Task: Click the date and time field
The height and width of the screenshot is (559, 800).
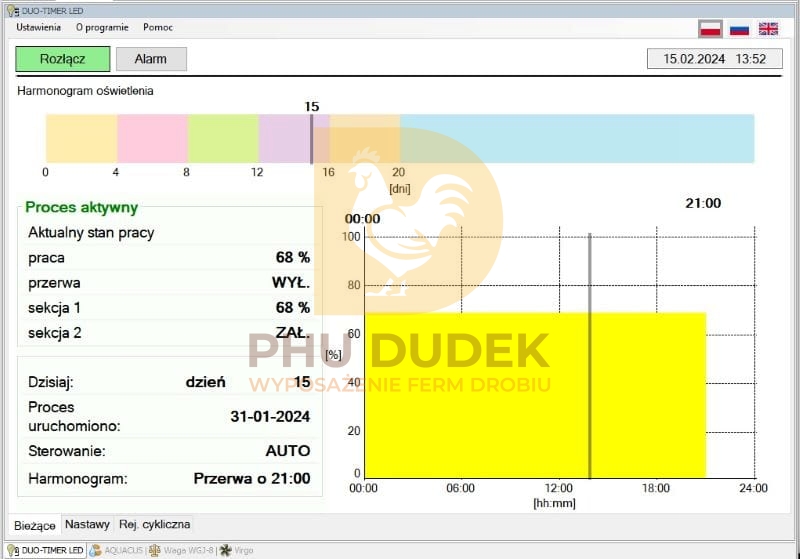Action: click(714, 59)
